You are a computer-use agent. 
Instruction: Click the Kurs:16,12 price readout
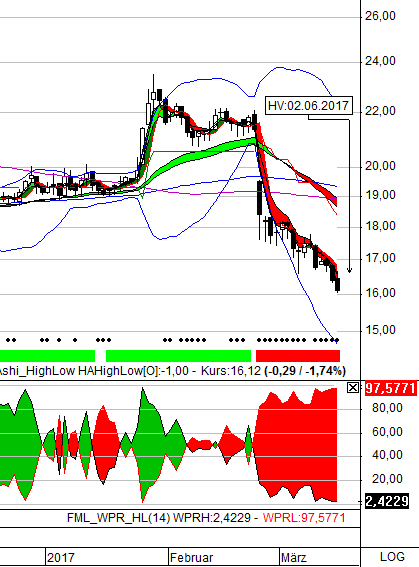click(231, 371)
